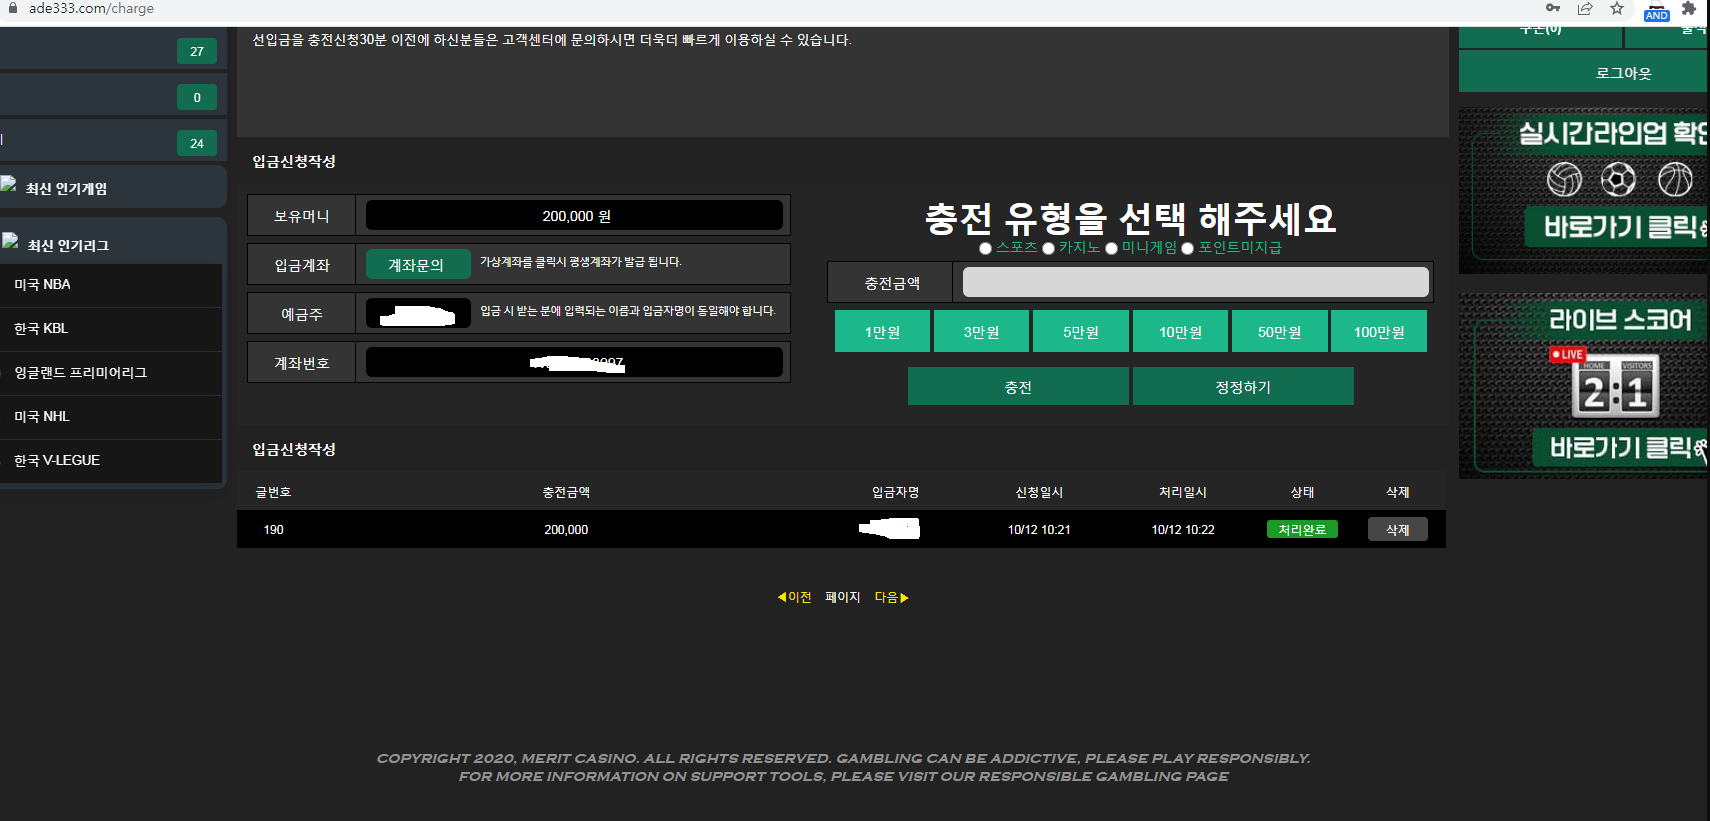Click the password key icon in address bar
The height and width of the screenshot is (821, 1710).
pos(1553,8)
